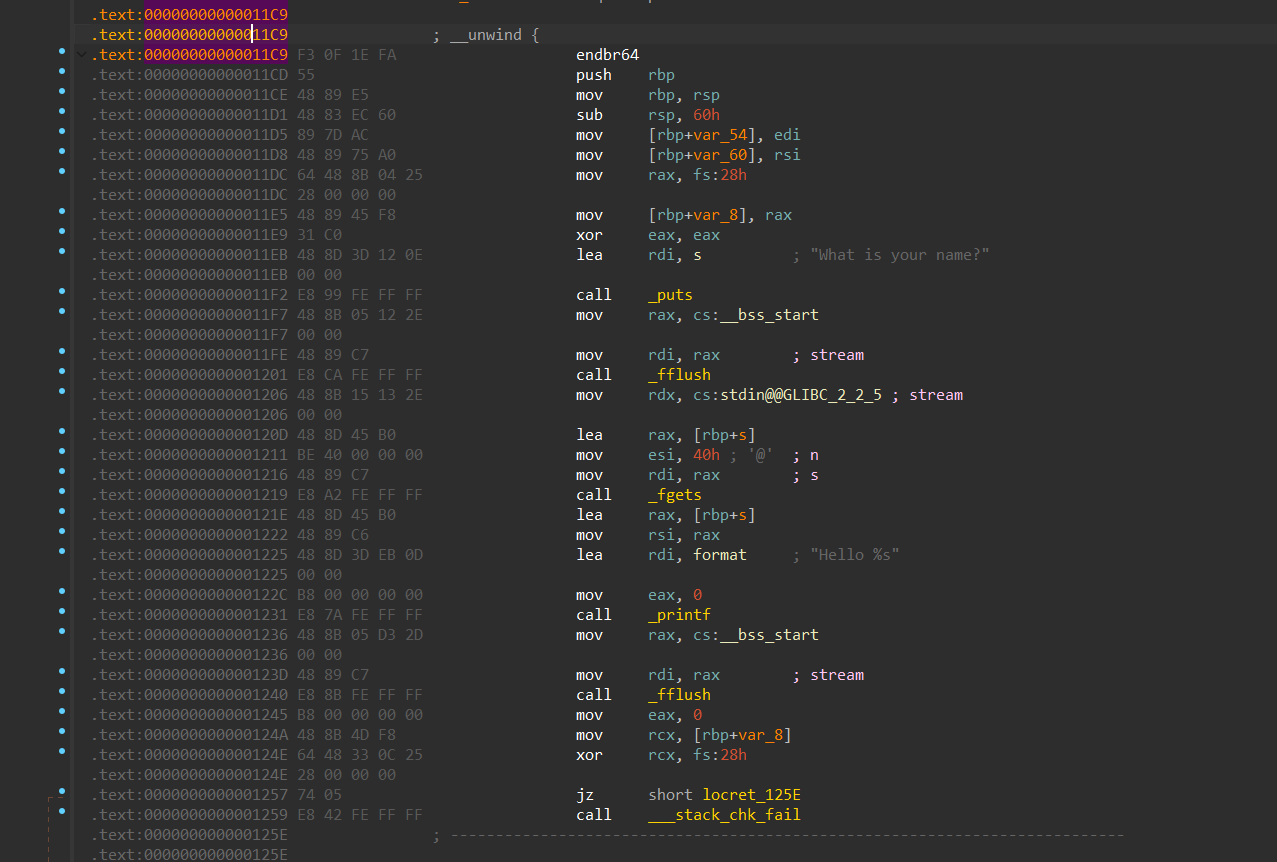Click the _printf function name
Screen dimensions: 1277x862
point(679,615)
